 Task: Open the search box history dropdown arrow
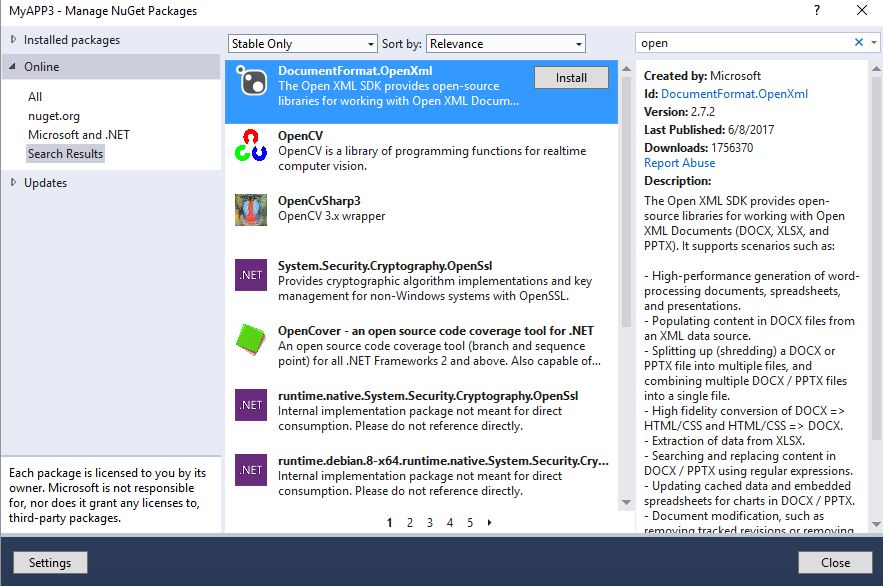pos(873,42)
